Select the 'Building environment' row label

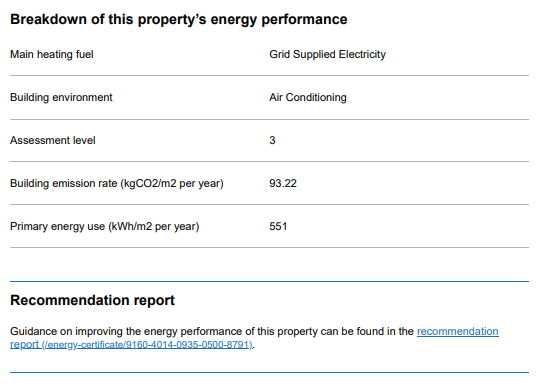61,97
